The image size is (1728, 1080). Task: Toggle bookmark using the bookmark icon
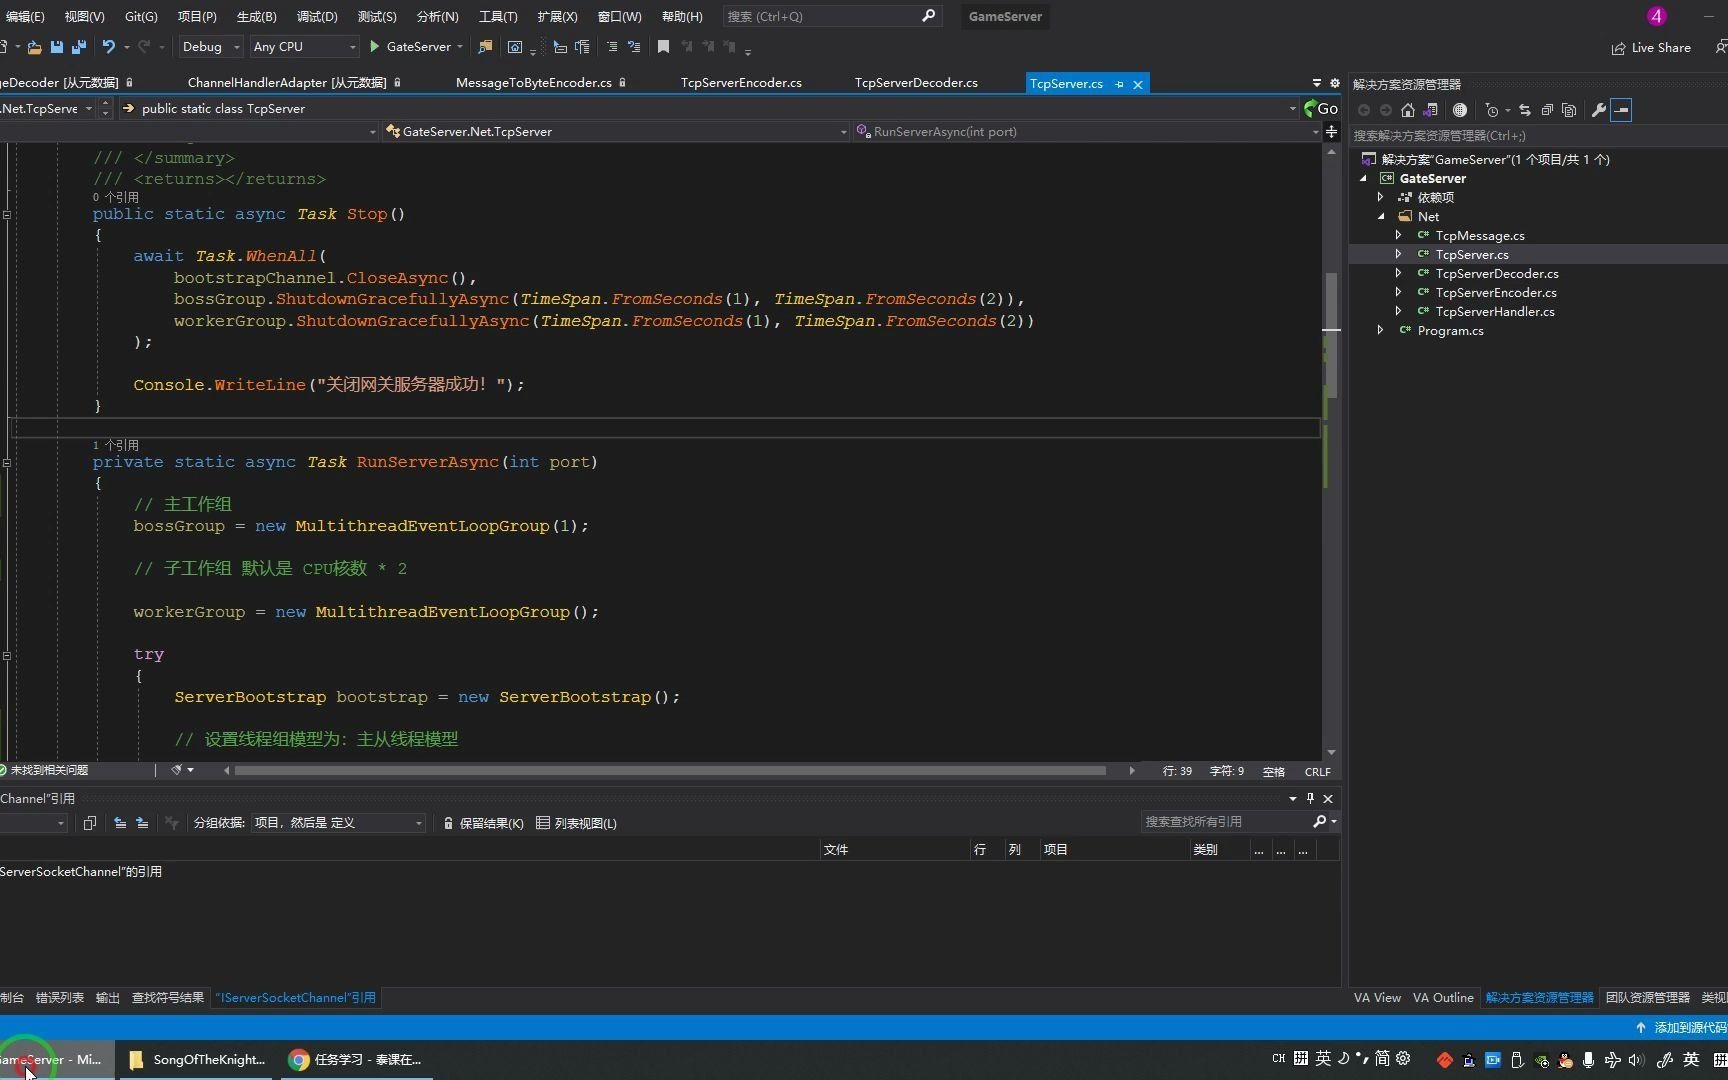pyautogui.click(x=663, y=47)
